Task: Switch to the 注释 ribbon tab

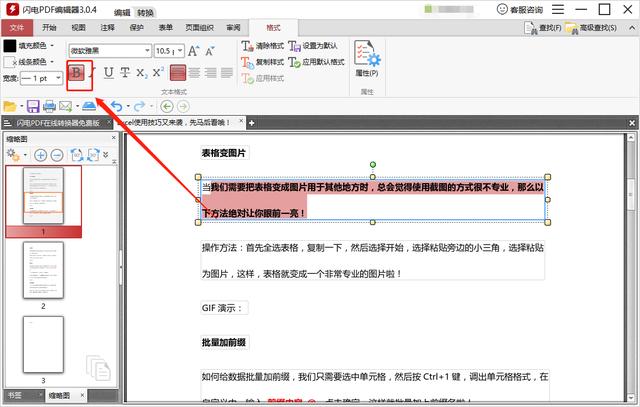Action: coord(107,28)
